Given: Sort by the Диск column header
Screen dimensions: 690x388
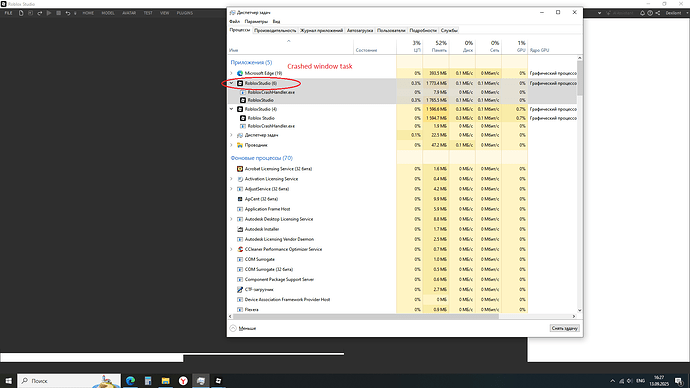Looking at the screenshot, I should click(462, 46).
